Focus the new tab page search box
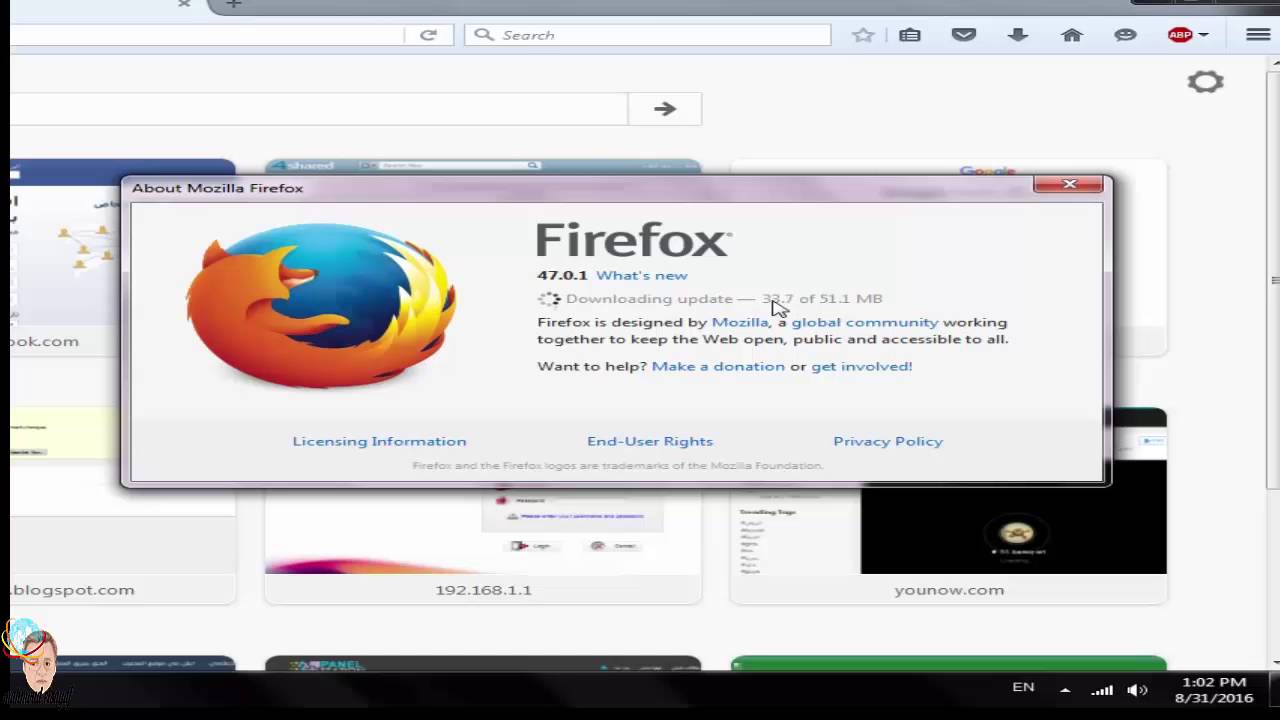Image resolution: width=1280 pixels, height=720 pixels. [x=319, y=109]
